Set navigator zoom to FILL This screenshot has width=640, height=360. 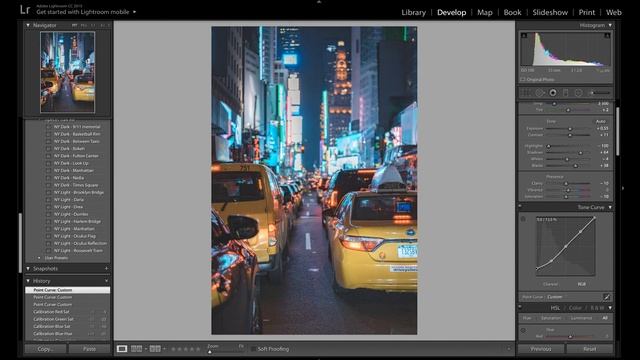point(84,25)
